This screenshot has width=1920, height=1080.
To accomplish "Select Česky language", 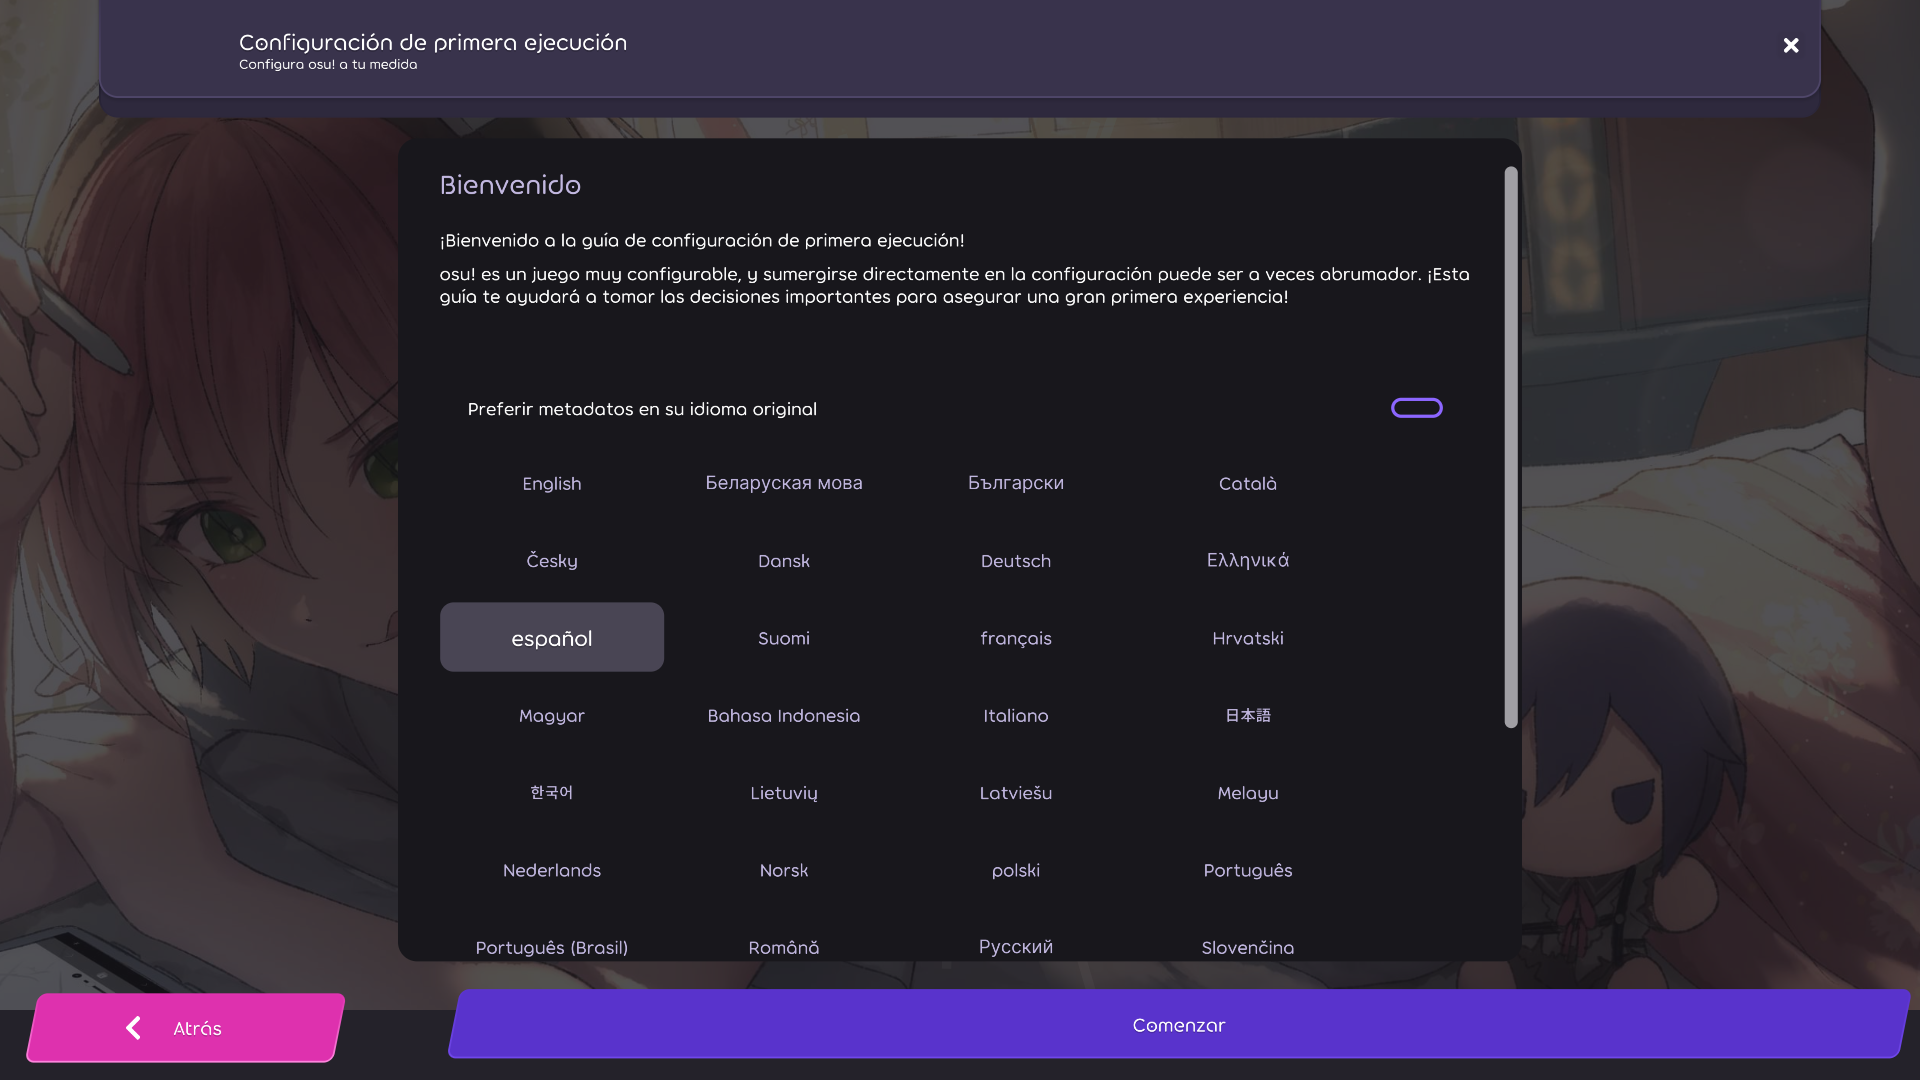I will tap(552, 560).
